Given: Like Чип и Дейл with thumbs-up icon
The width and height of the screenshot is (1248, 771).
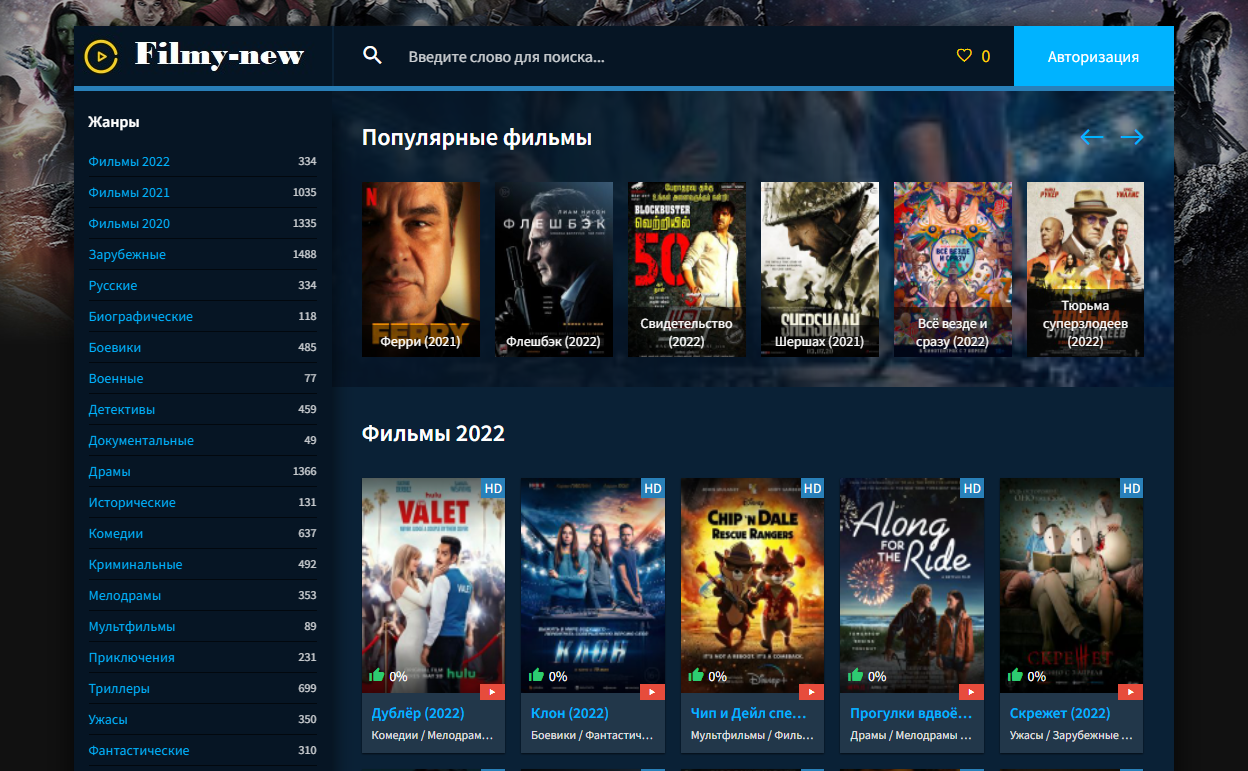Looking at the screenshot, I should pos(696,675).
